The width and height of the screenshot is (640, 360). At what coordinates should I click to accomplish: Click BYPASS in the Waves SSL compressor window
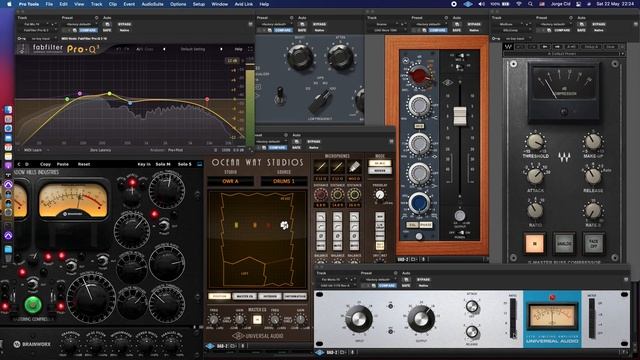coord(598,24)
